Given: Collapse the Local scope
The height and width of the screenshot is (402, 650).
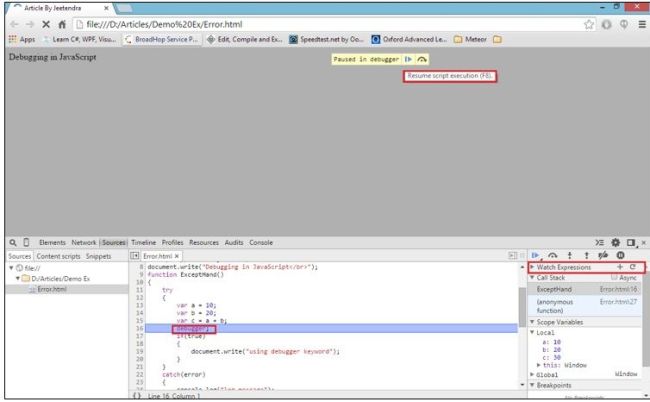Looking at the screenshot, I should click(532, 332).
